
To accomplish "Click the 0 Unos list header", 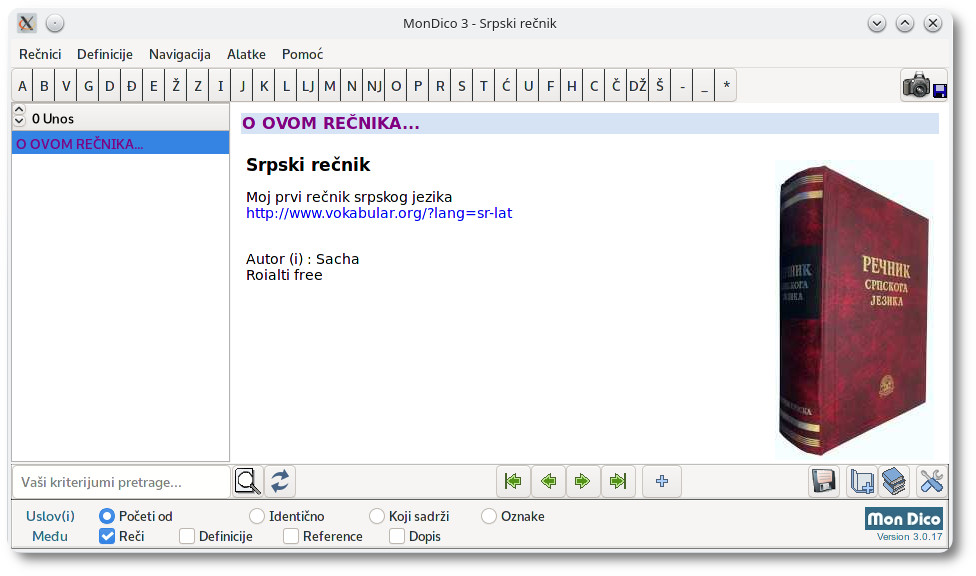I will tap(120, 118).
